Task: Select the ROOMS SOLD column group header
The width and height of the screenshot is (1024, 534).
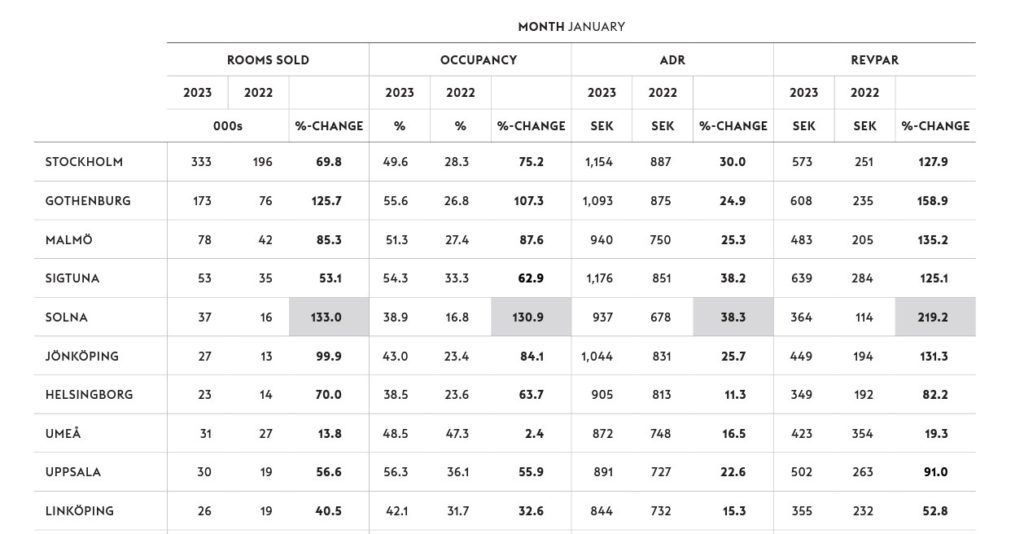Action: [x=267, y=60]
